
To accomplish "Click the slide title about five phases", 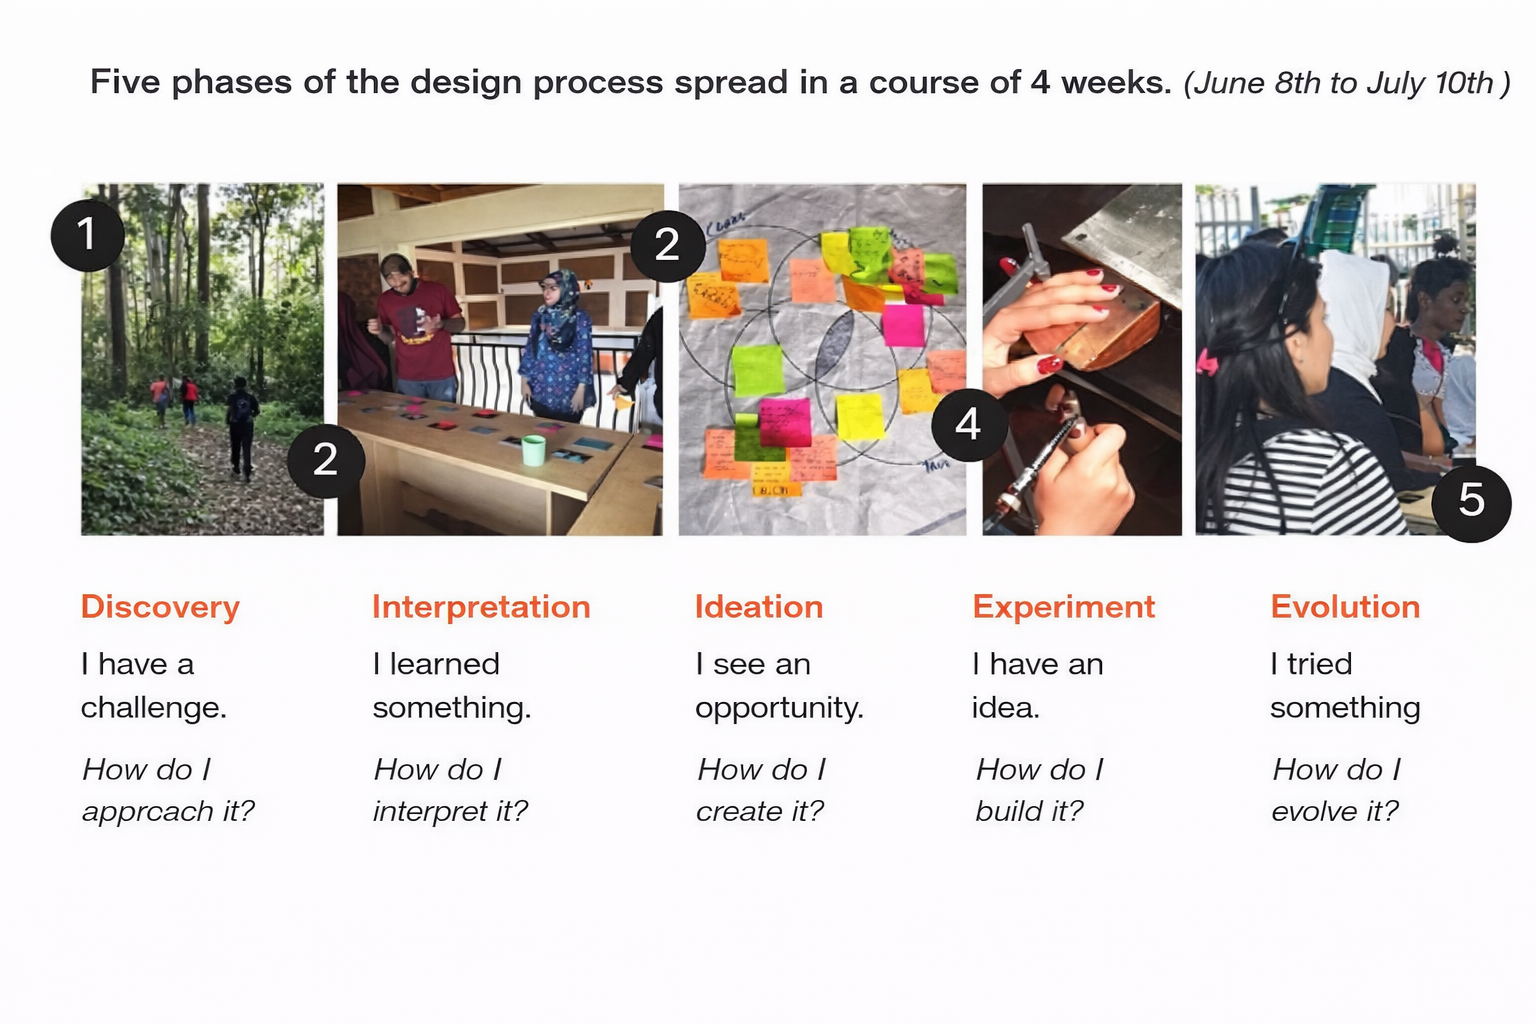I will pyautogui.click(x=630, y=82).
